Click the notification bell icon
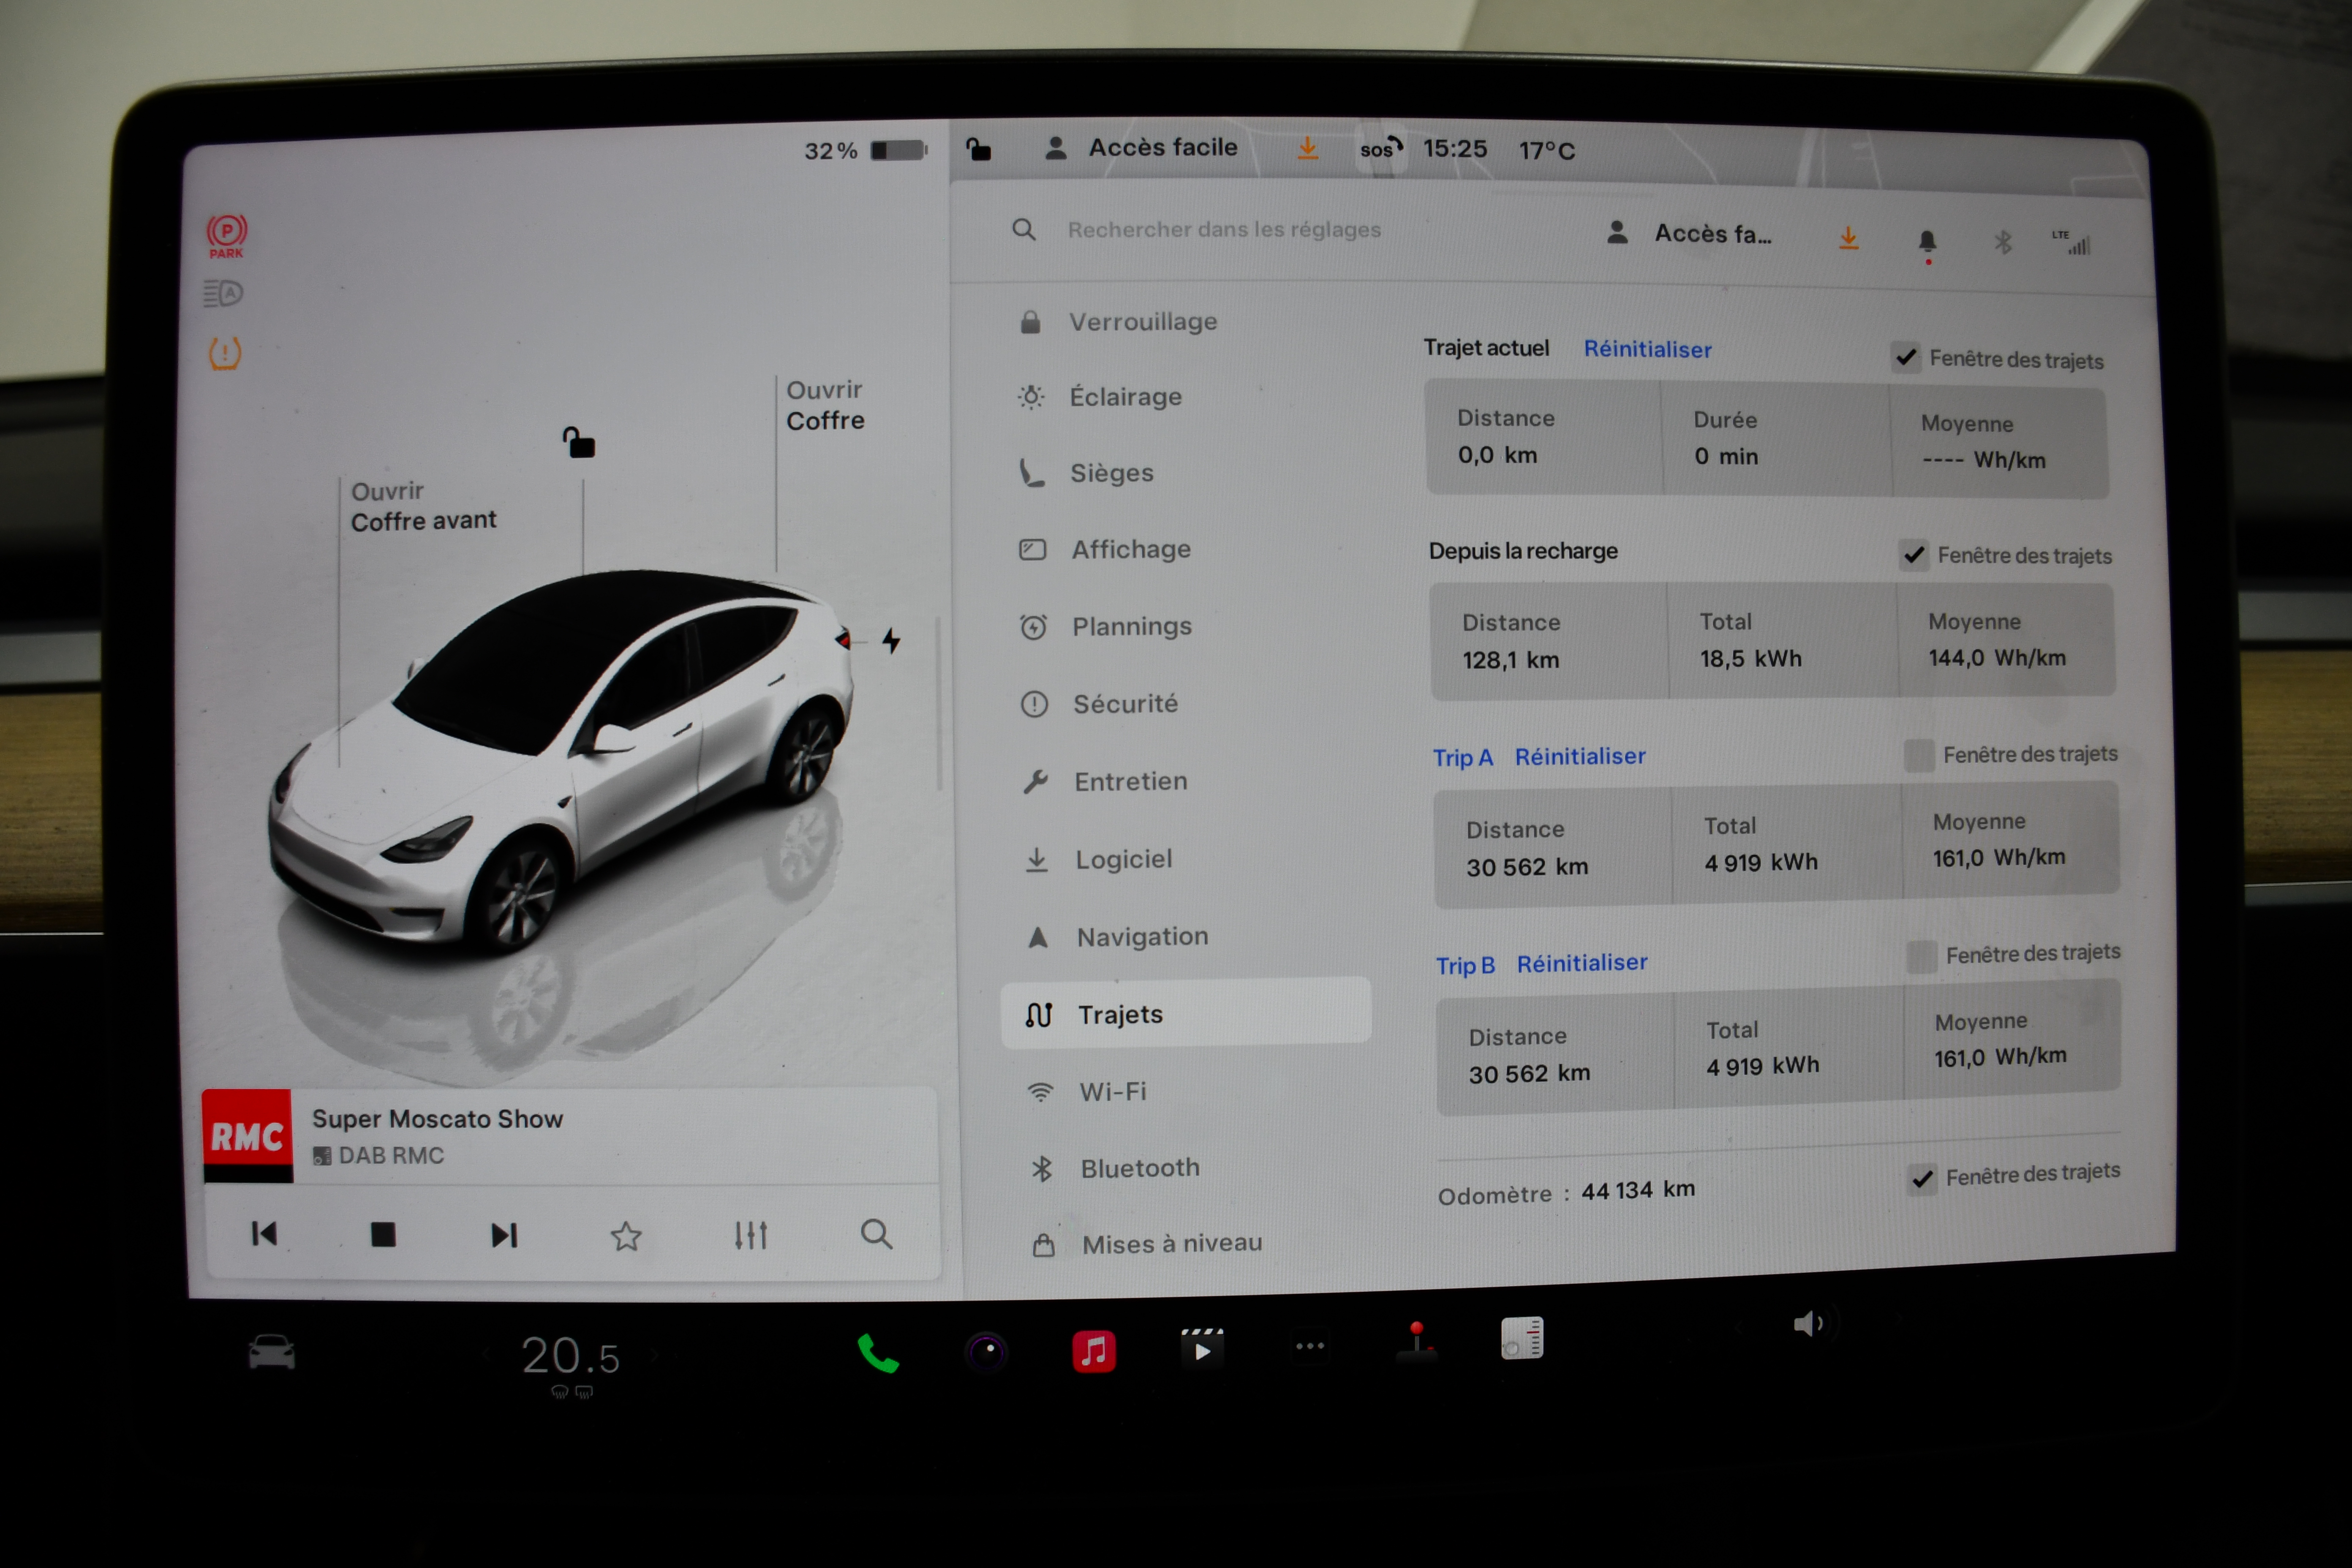Viewport: 2352px width, 1568px height. 1927,242
